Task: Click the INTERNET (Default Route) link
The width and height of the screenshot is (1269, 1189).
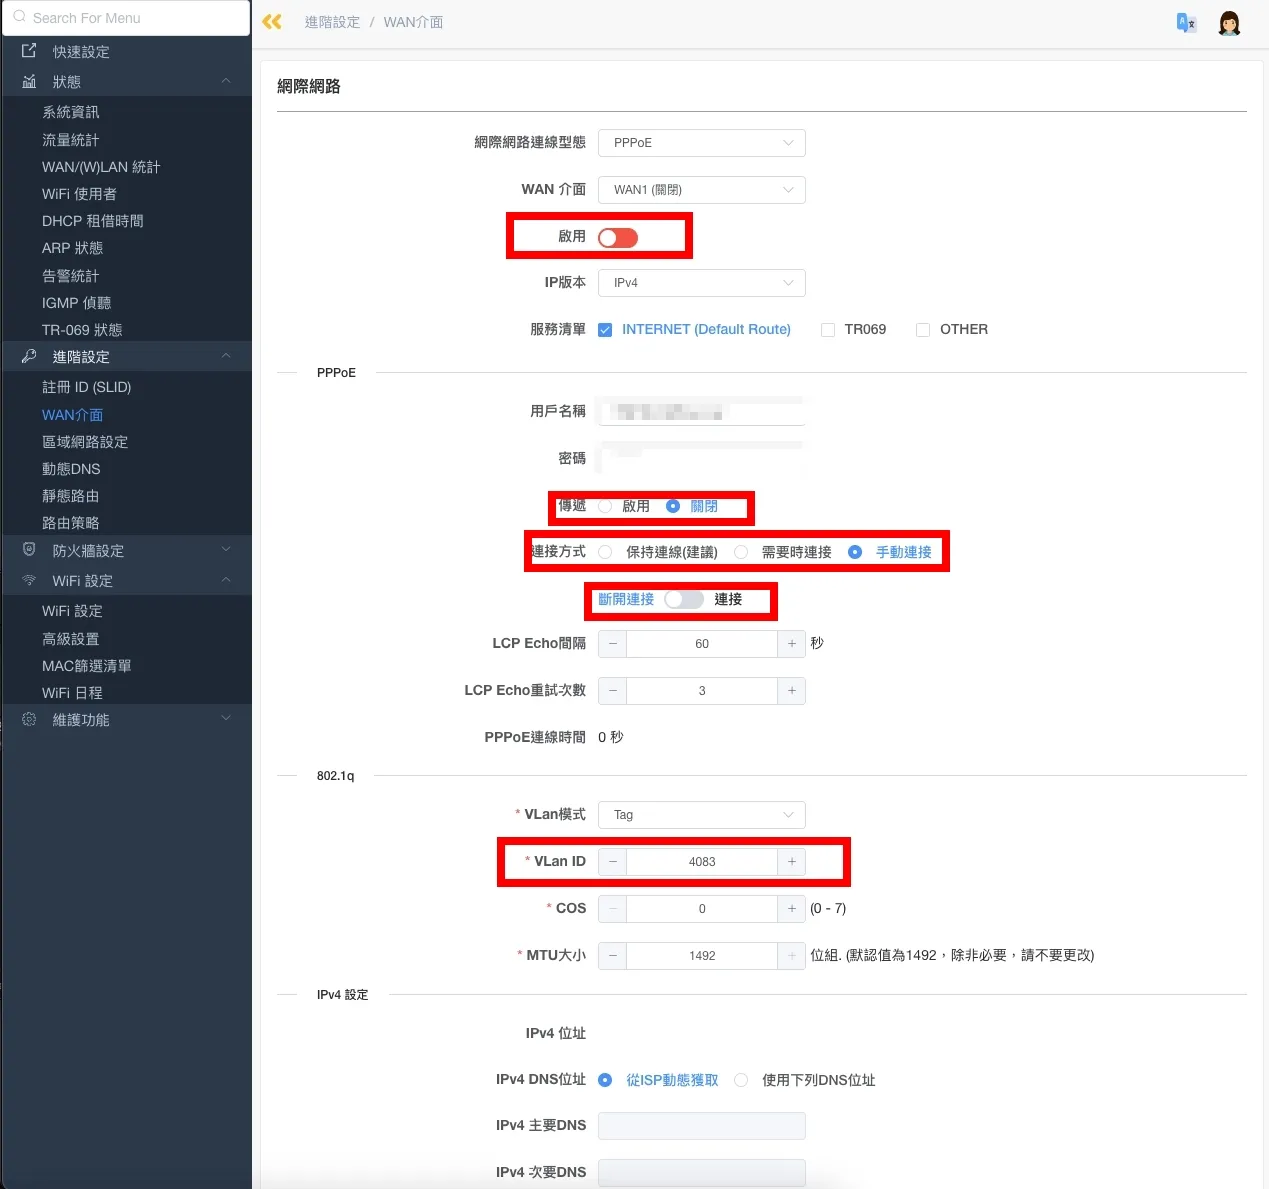Action: coord(705,329)
